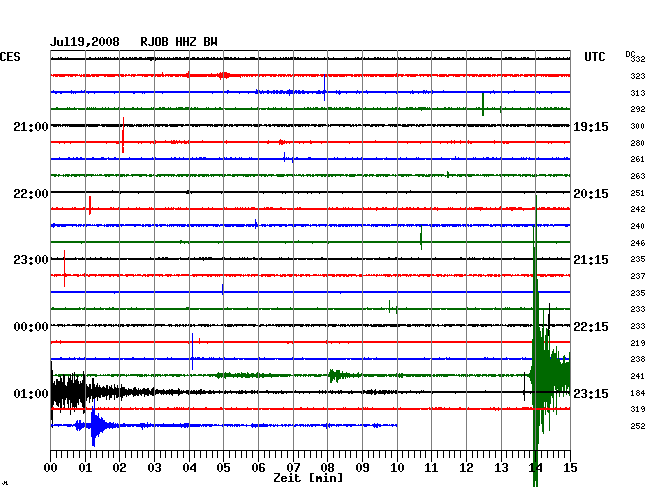Click the DC value 251
Viewport: 650px width, 494px height.
(x=638, y=193)
